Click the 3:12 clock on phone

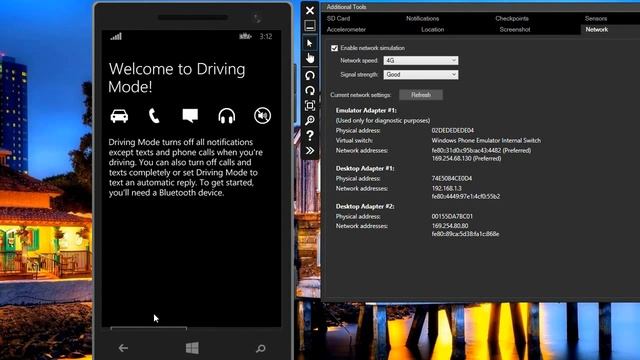point(266,36)
